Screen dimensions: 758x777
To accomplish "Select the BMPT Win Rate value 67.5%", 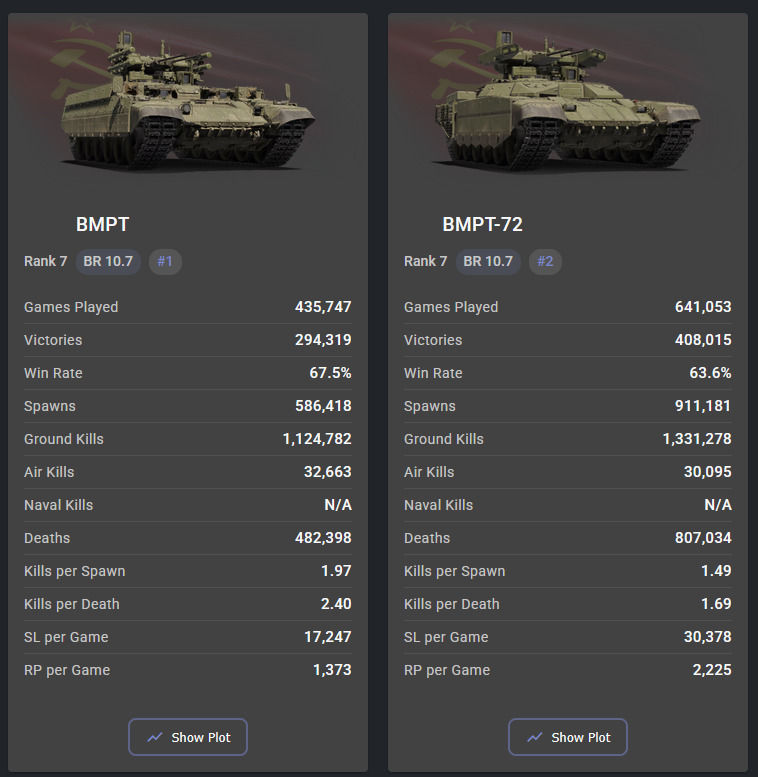I will (x=330, y=373).
